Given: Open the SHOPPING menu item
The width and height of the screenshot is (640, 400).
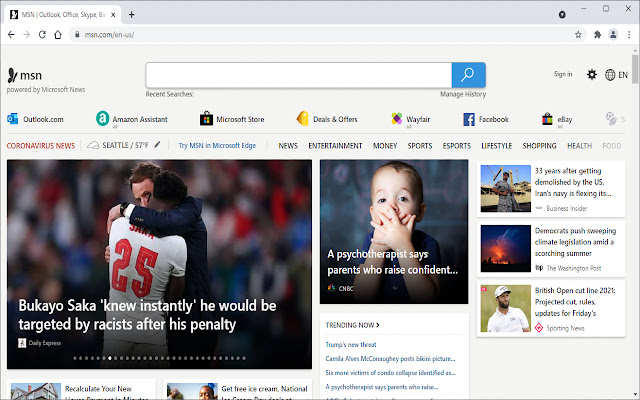Looking at the screenshot, I should point(539,146).
